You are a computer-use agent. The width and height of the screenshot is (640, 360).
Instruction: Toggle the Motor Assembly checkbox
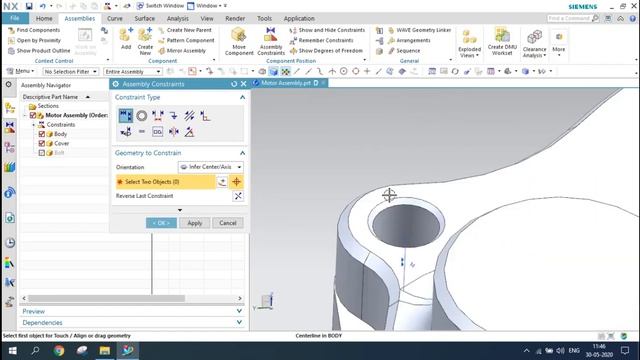[x=33, y=115]
